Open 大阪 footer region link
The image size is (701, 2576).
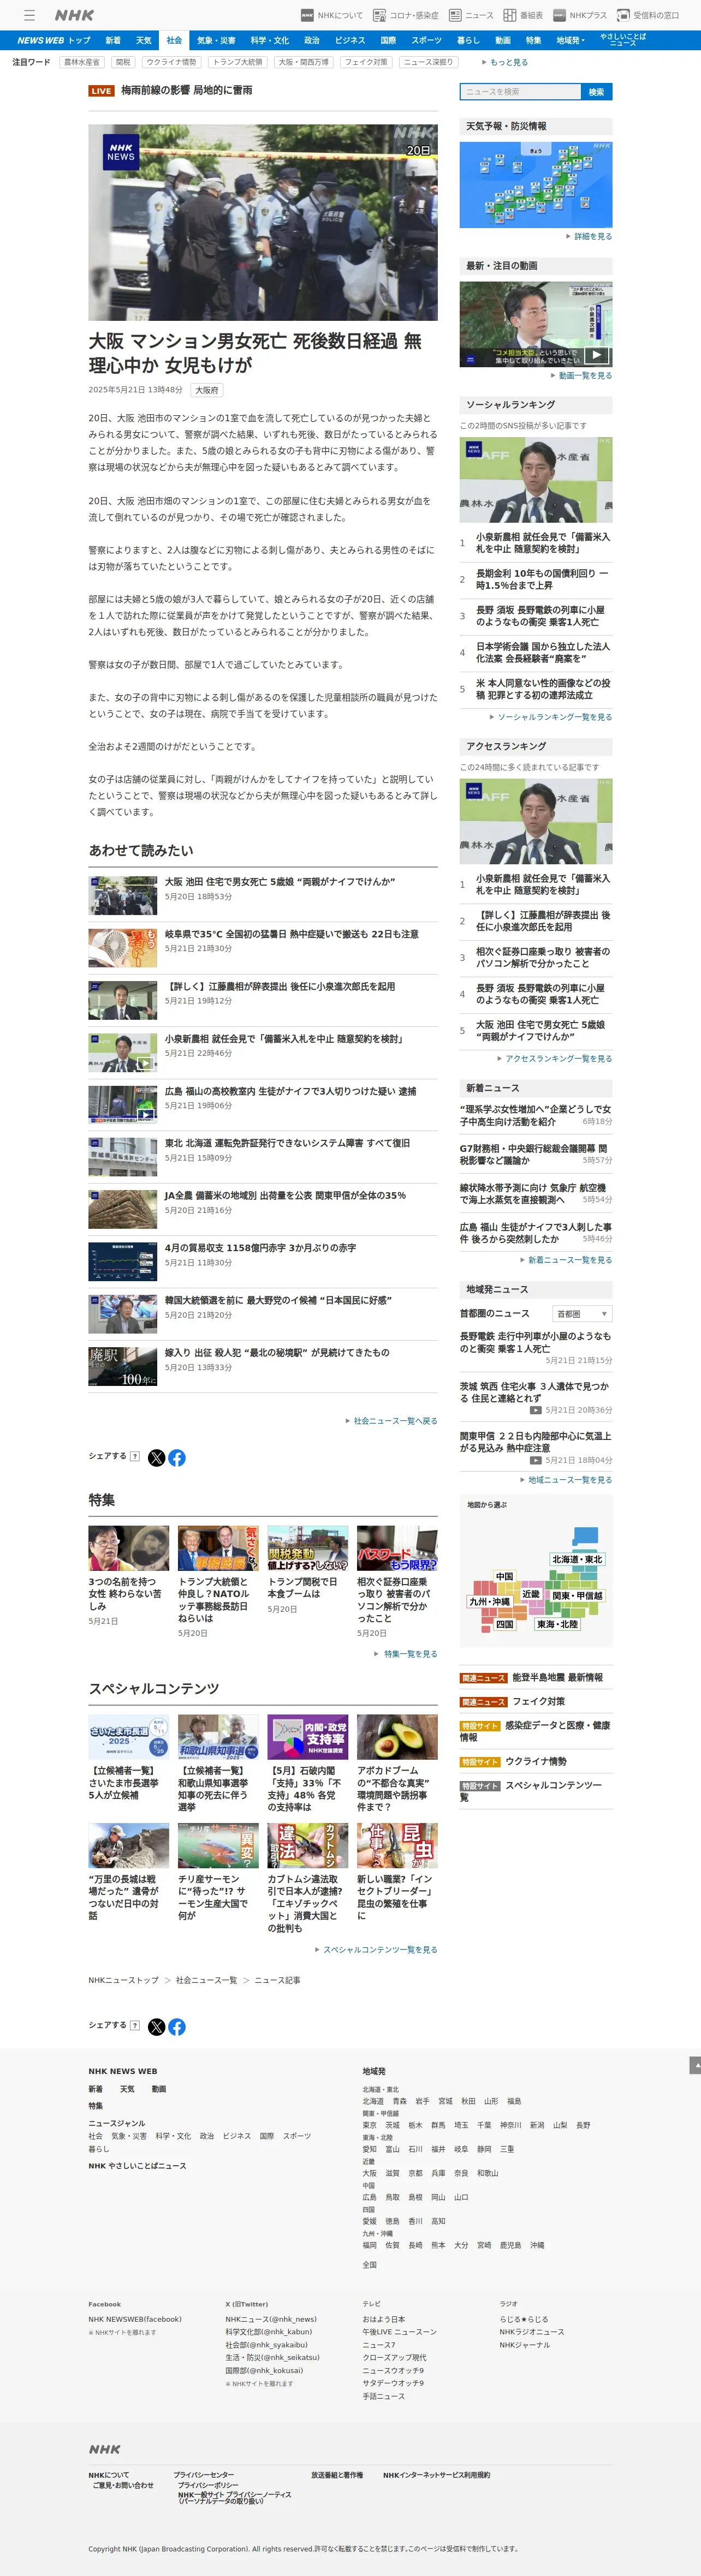click(369, 2173)
